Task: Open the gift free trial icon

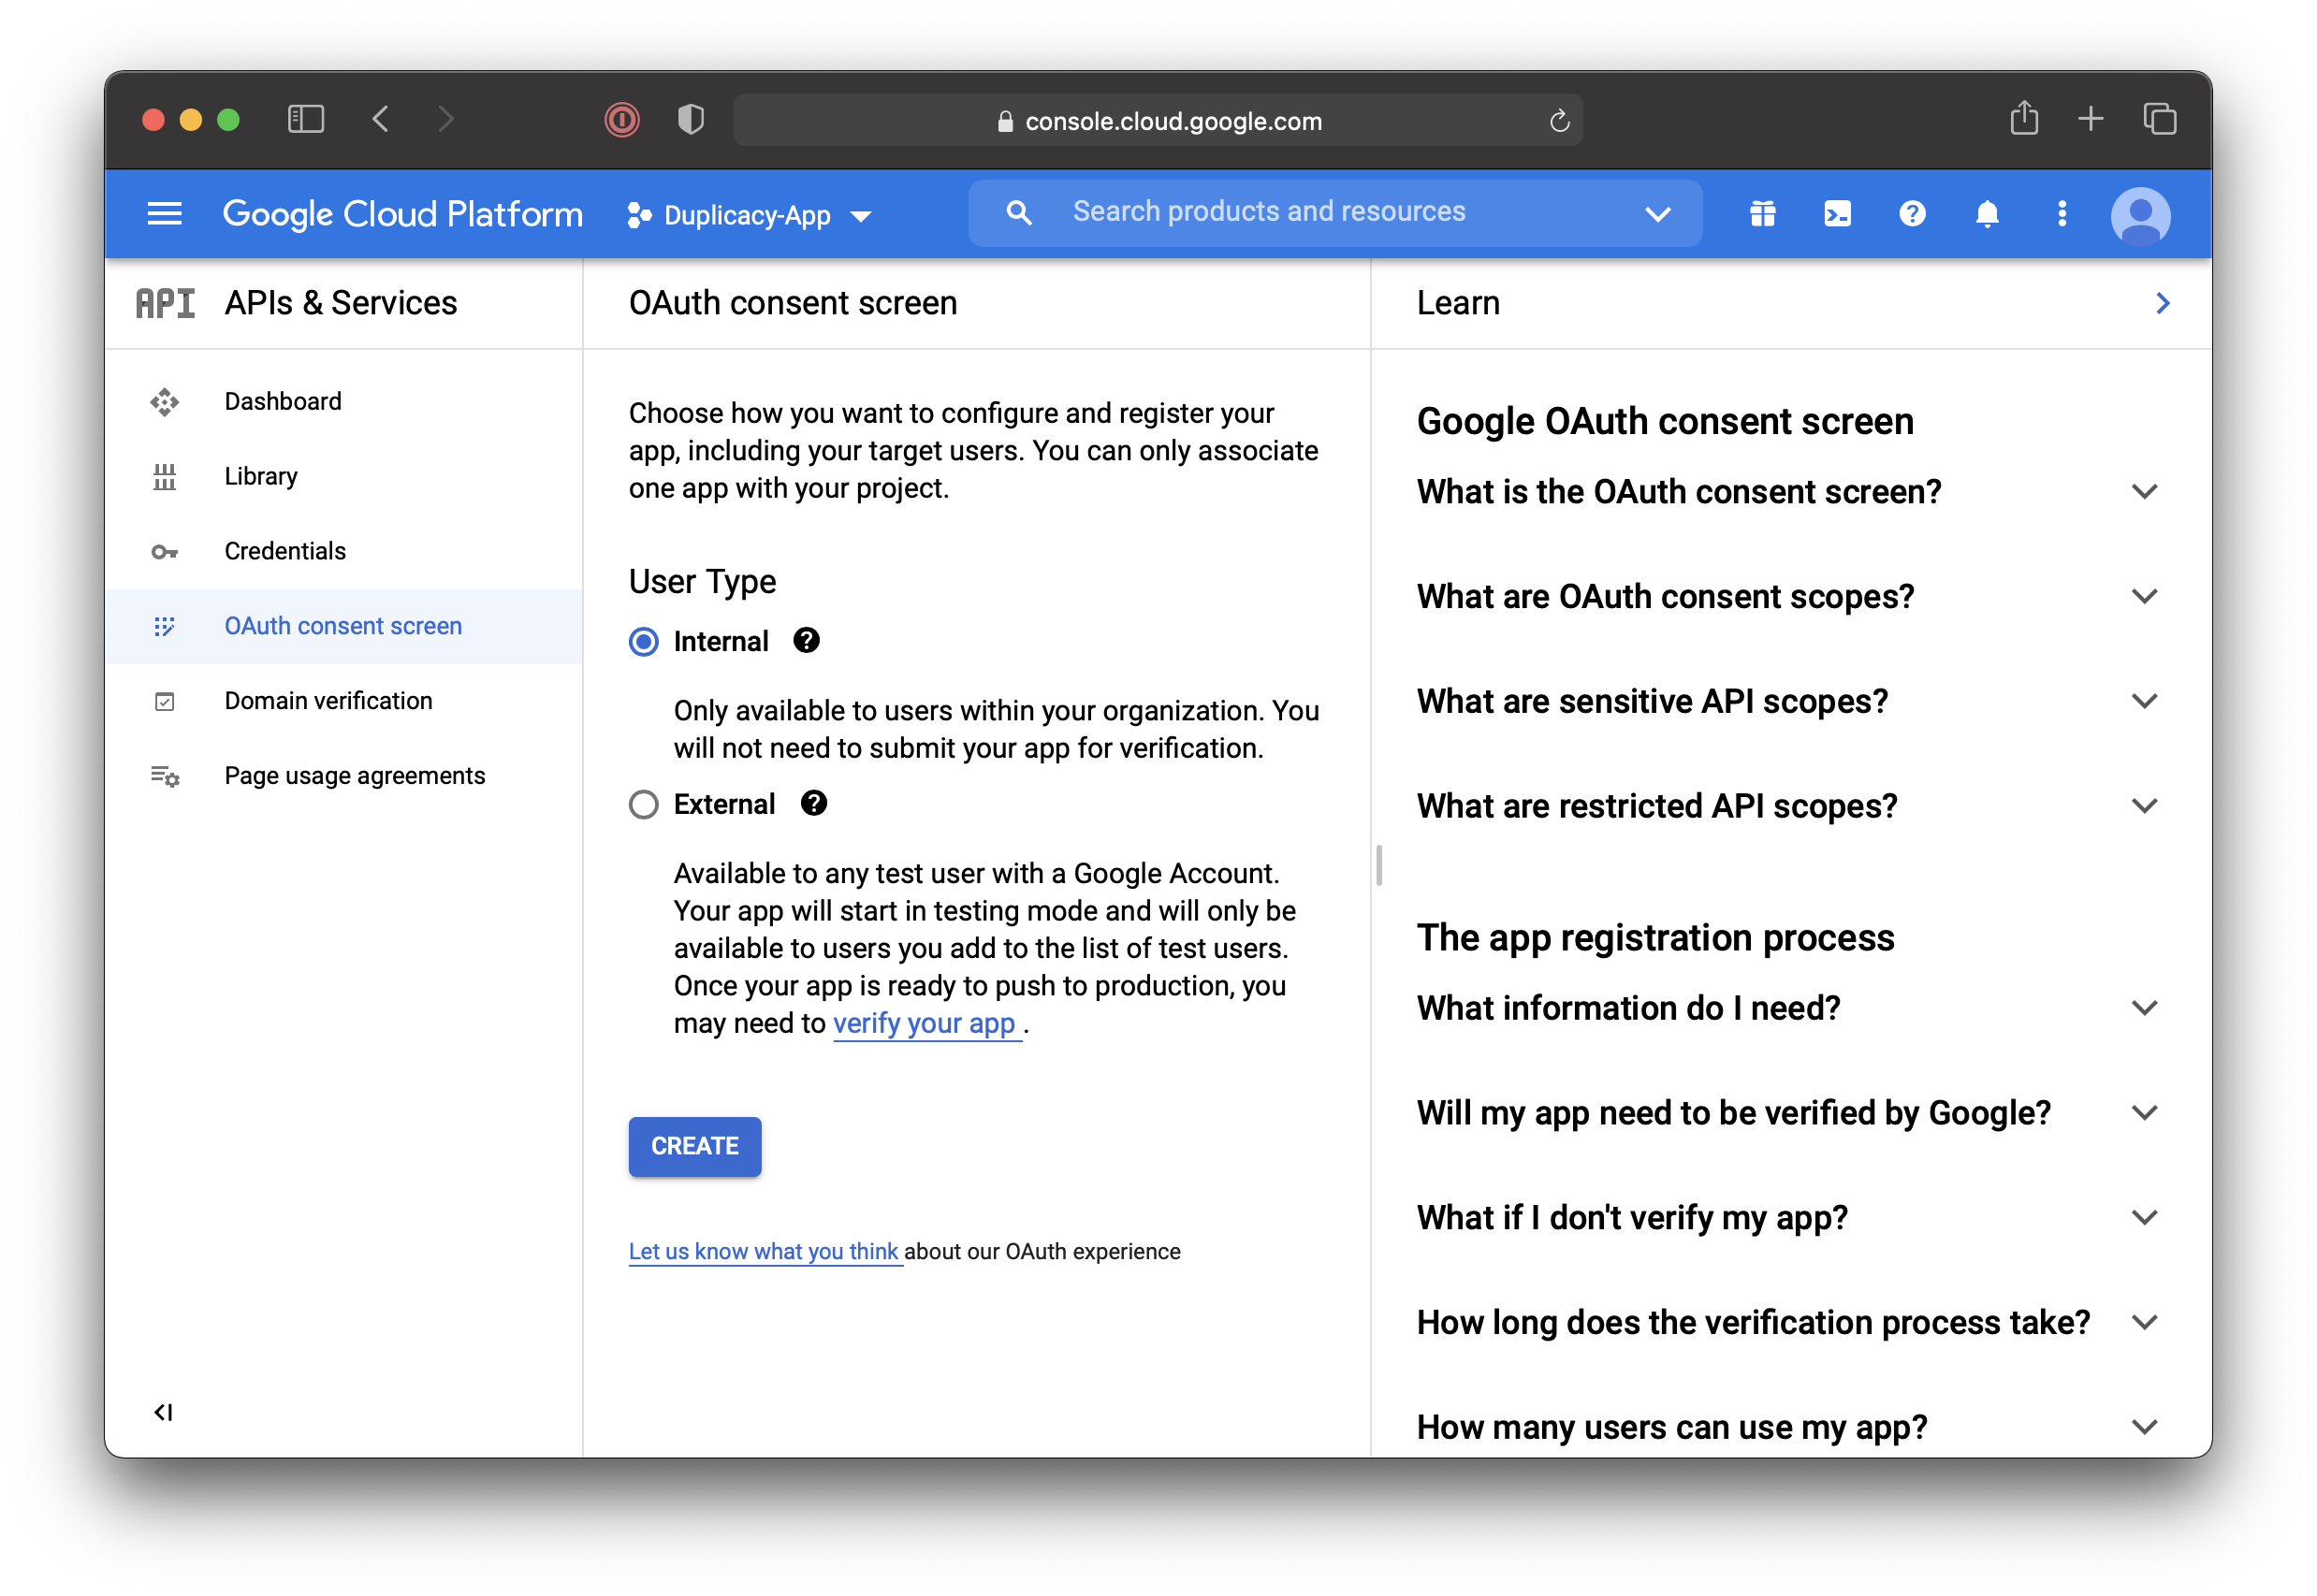Action: (1762, 214)
